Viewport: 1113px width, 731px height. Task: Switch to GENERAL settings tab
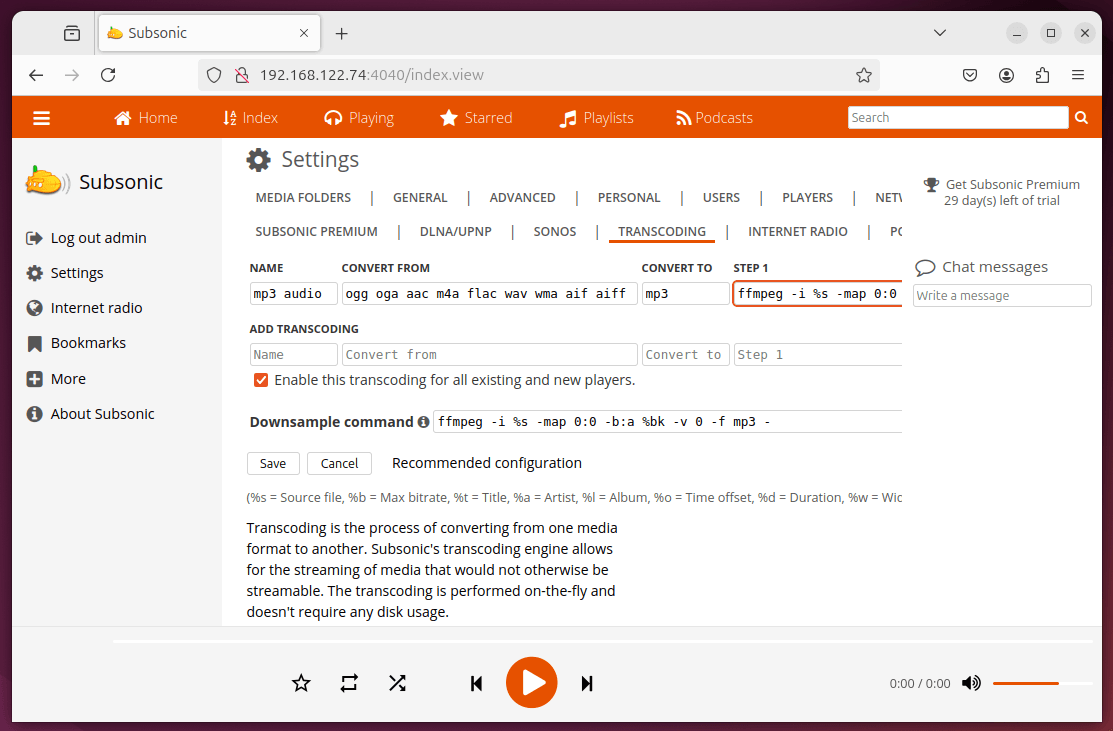pos(420,197)
